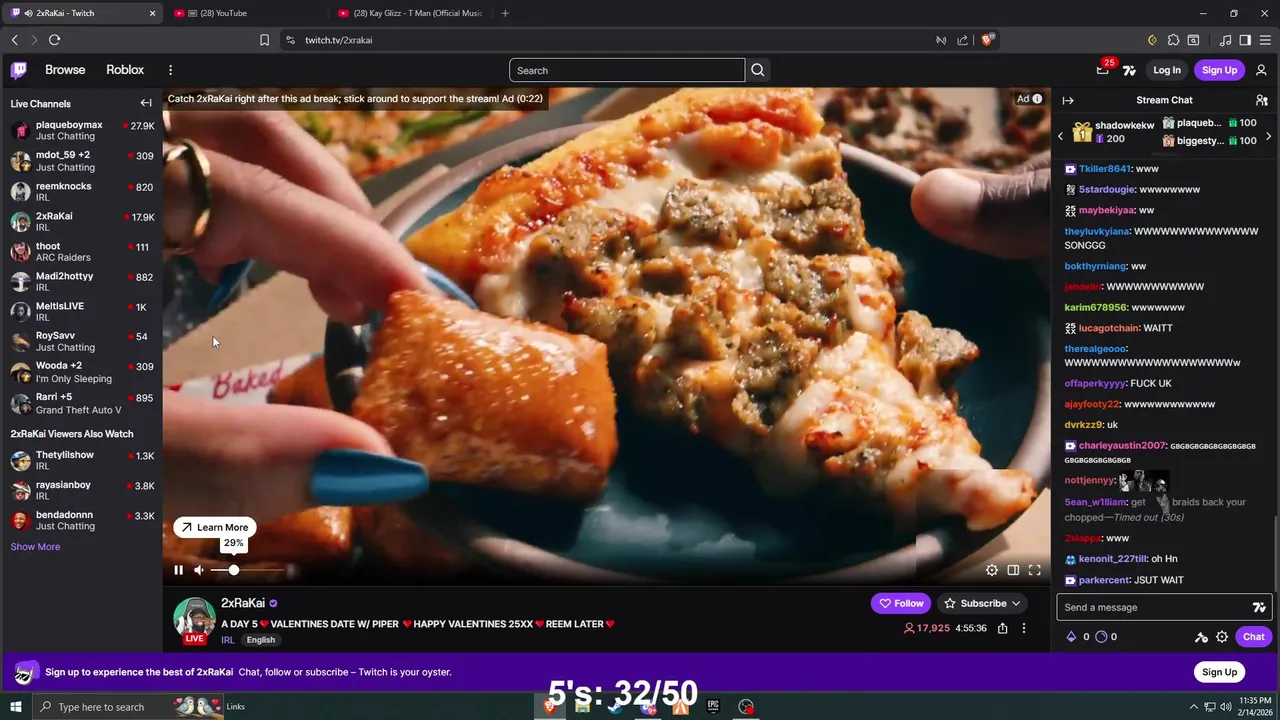Open reemknocks channel in sidebar
This screenshot has width=1280, height=720.
(x=81, y=192)
